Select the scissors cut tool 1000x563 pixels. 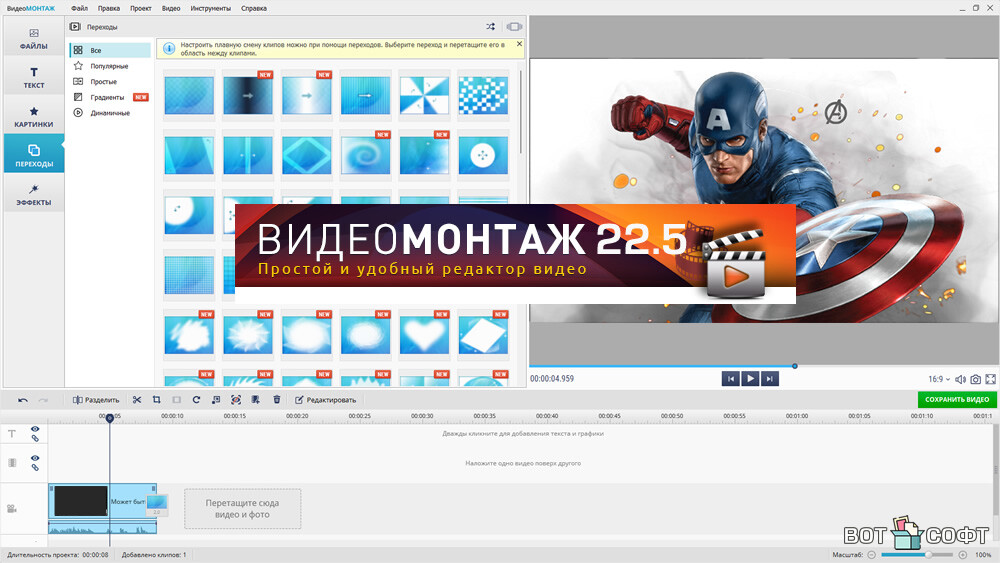tap(137, 400)
